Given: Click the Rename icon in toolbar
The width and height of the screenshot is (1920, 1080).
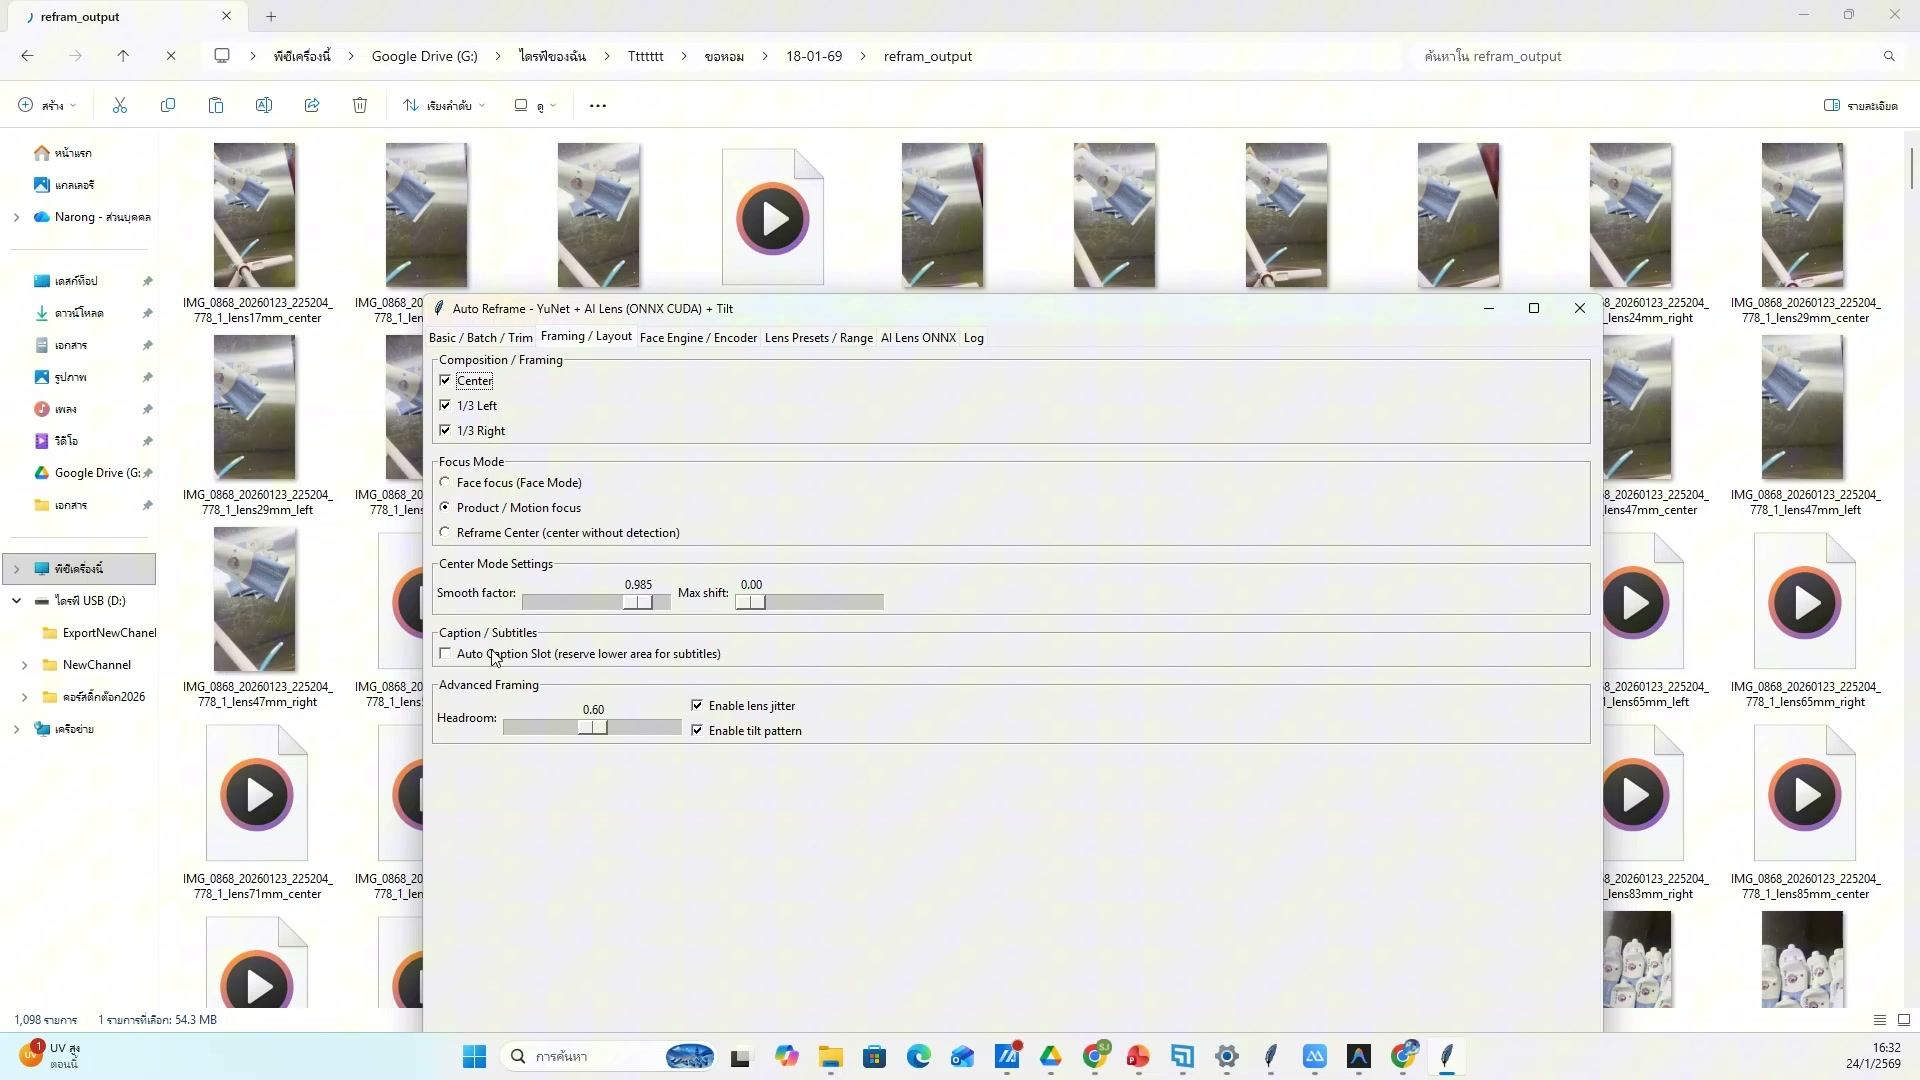Looking at the screenshot, I should click(x=264, y=106).
